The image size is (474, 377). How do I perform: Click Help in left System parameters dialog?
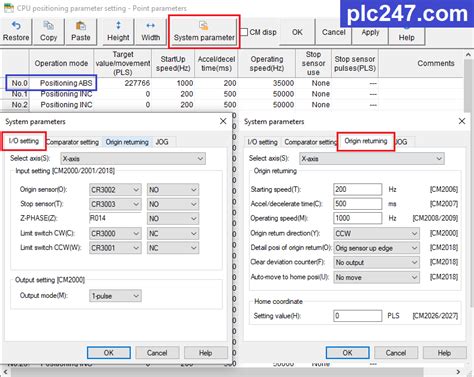click(x=206, y=353)
